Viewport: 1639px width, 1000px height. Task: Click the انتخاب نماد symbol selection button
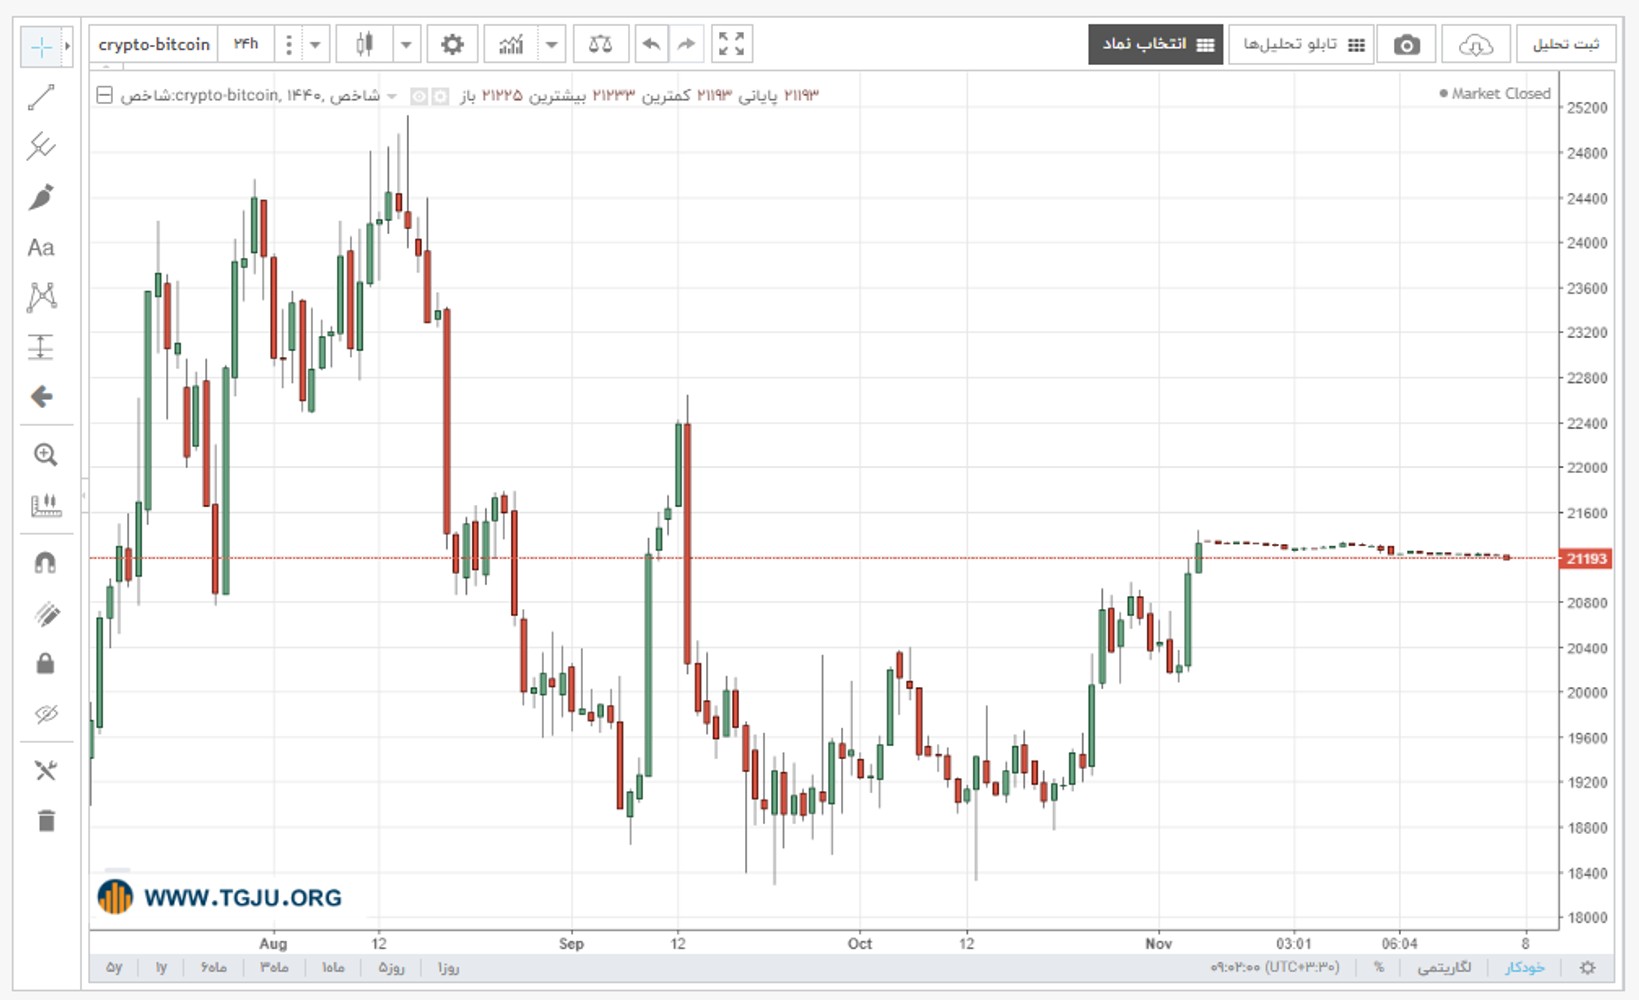1155,44
